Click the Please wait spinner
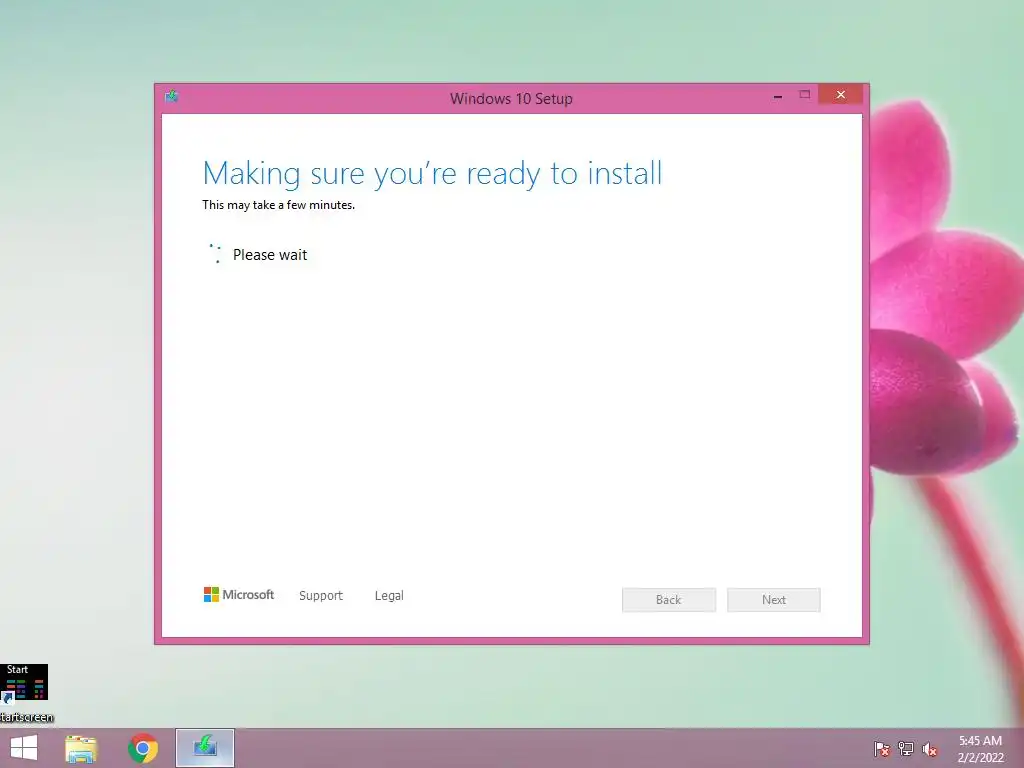Image resolution: width=1024 pixels, height=768 pixels. (215, 253)
